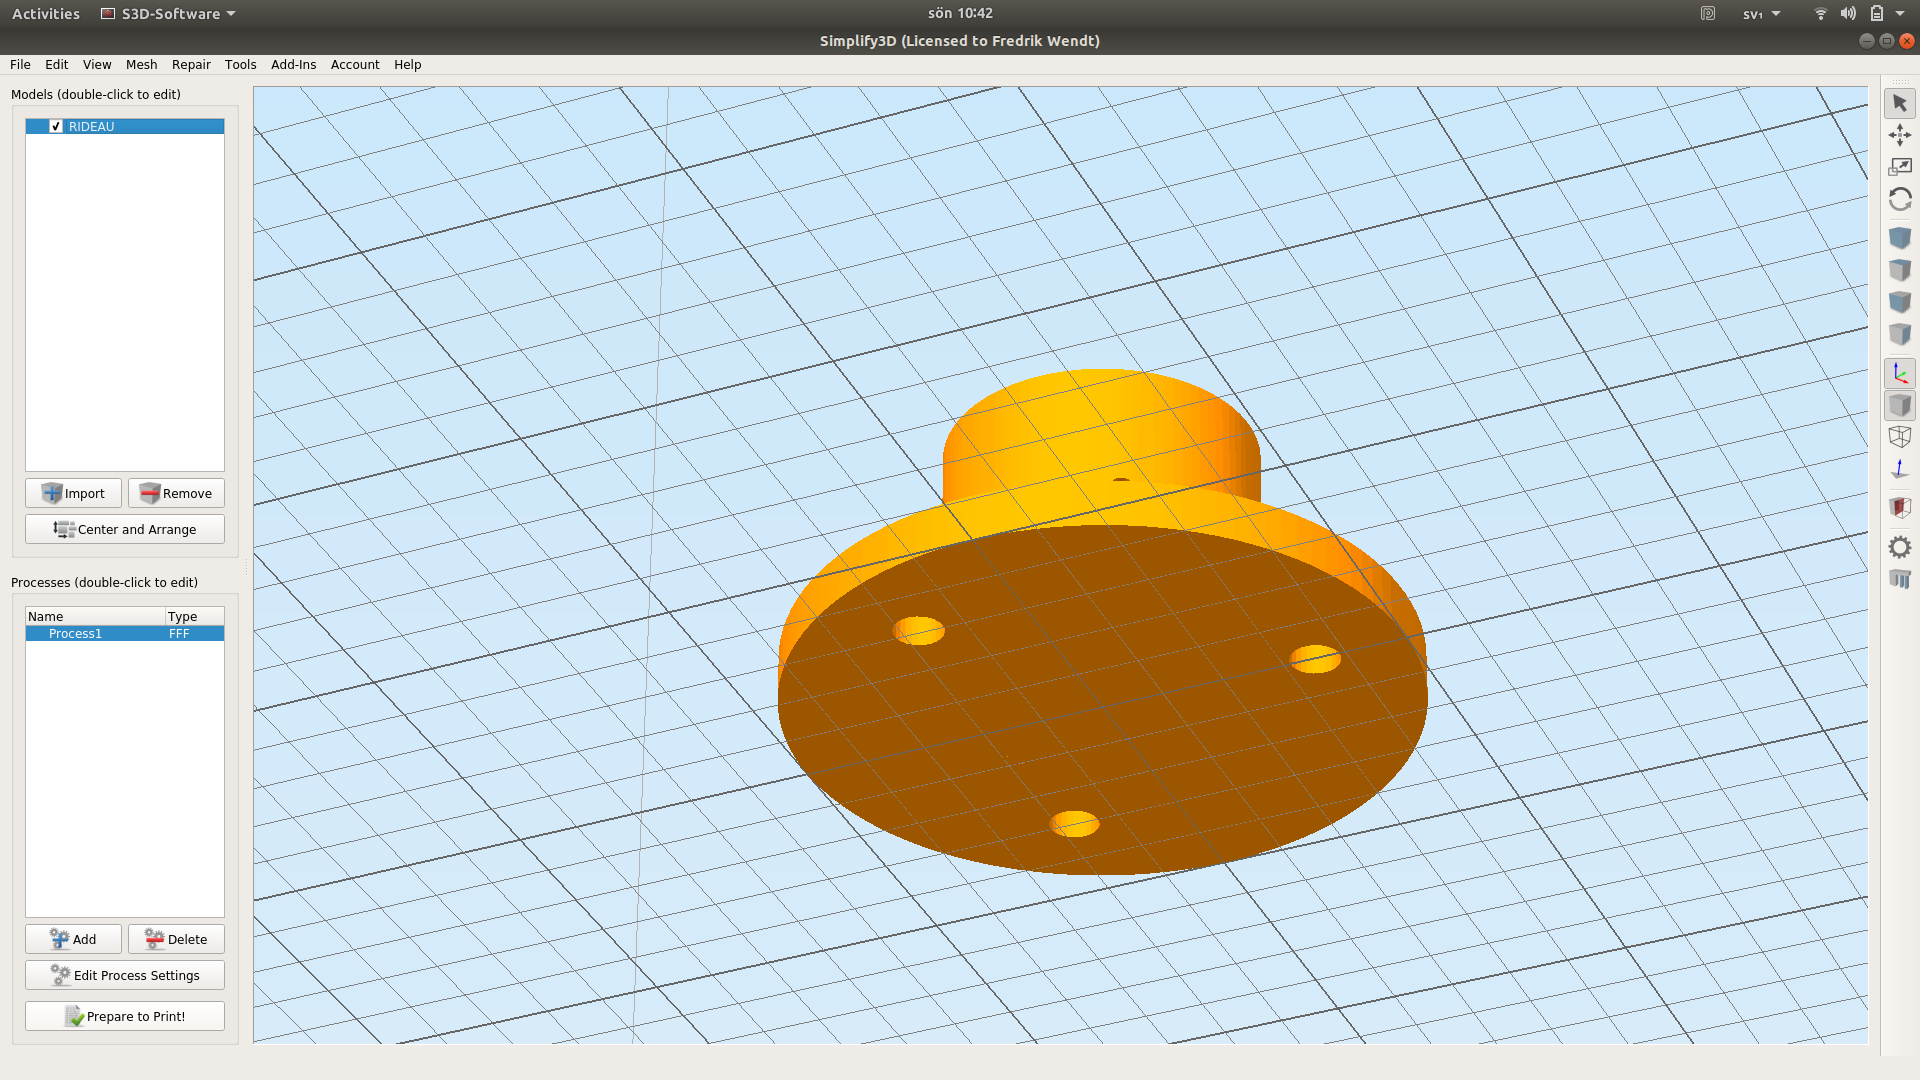The width and height of the screenshot is (1920, 1080).
Task: Open the clock and calendar panel
Action: coord(960,13)
